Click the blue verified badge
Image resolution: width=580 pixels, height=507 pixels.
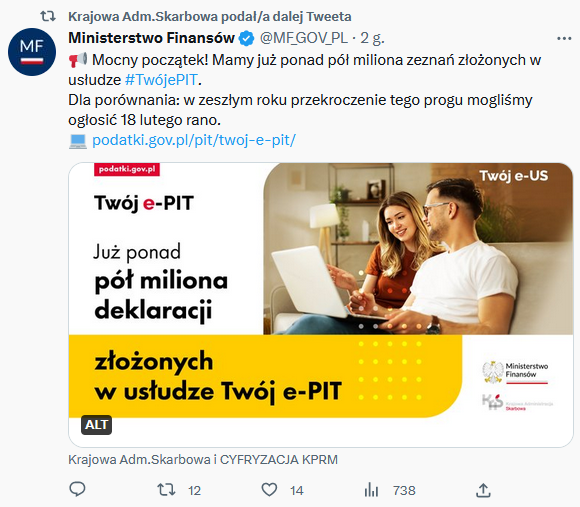[246, 38]
